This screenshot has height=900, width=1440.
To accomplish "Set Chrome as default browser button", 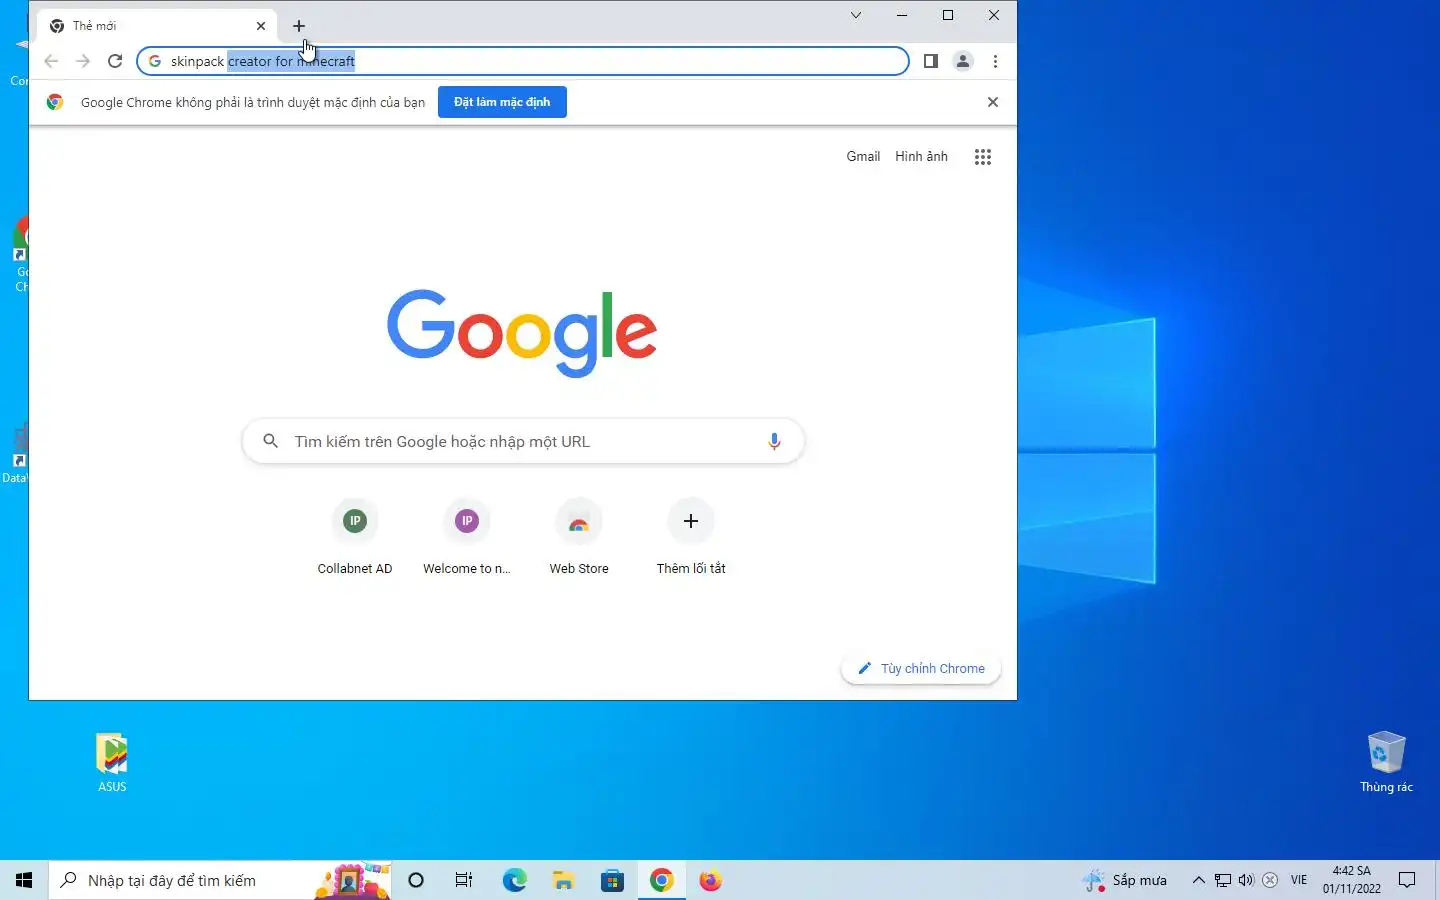I will coord(502,102).
